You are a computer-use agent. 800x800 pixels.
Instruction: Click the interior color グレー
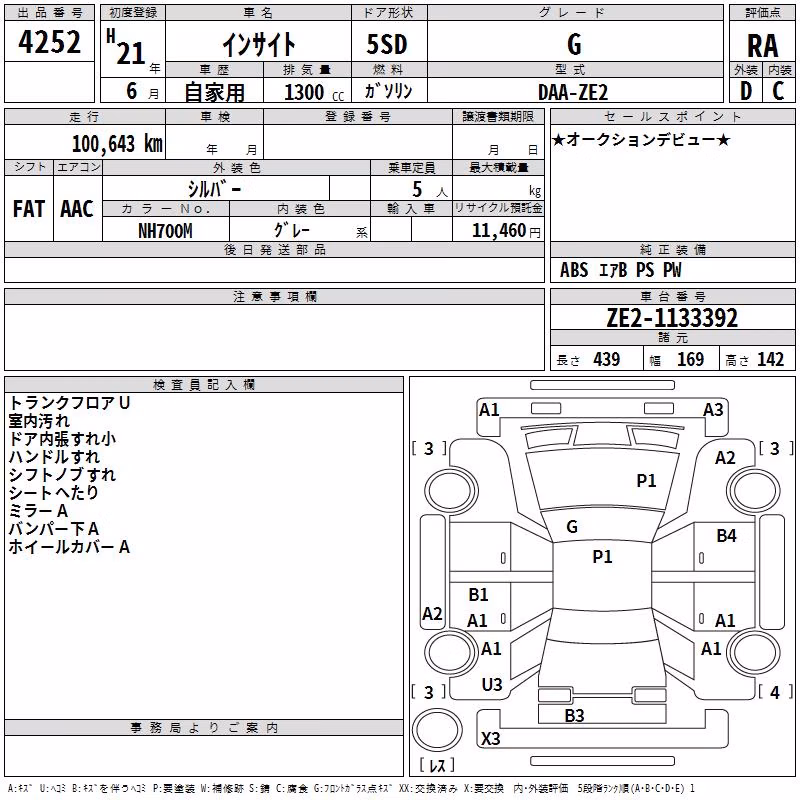[x=292, y=230]
